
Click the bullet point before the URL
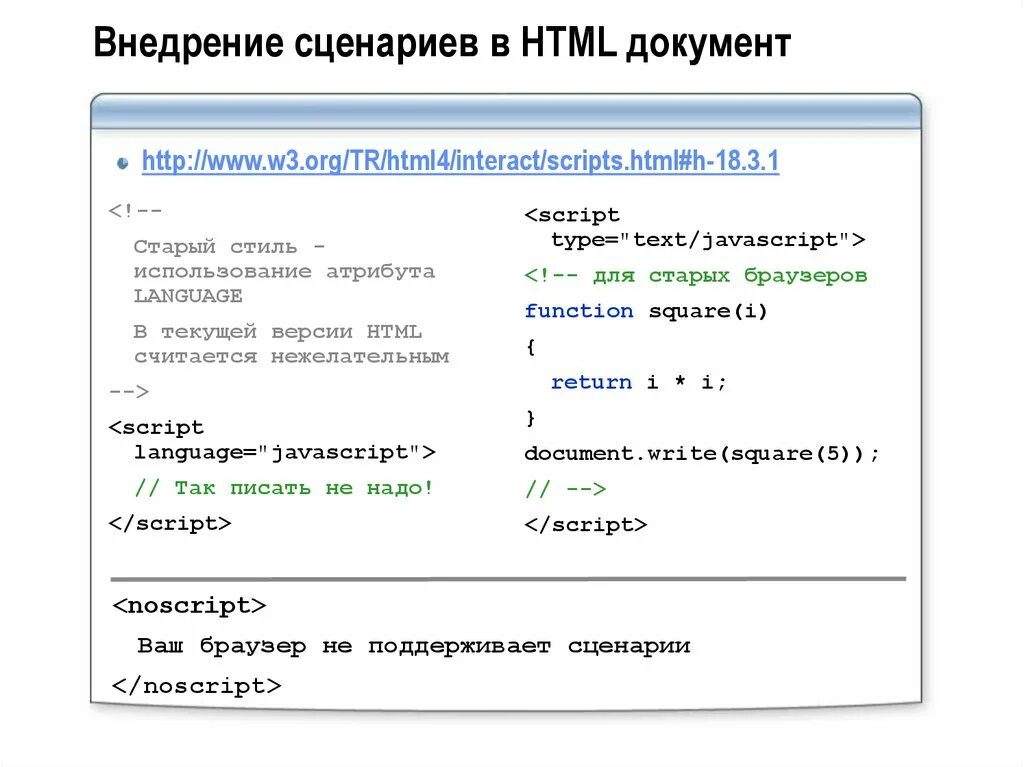tap(122, 163)
